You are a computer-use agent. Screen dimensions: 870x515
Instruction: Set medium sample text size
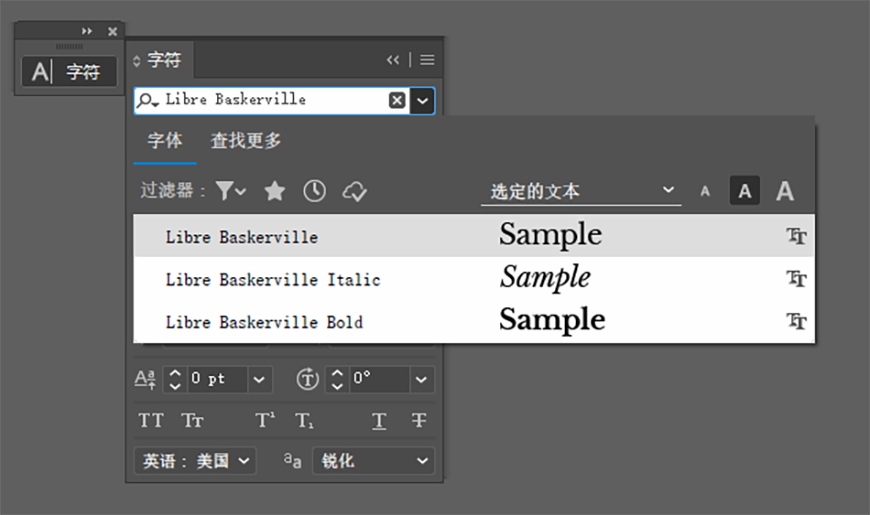(x=745, y=191)
